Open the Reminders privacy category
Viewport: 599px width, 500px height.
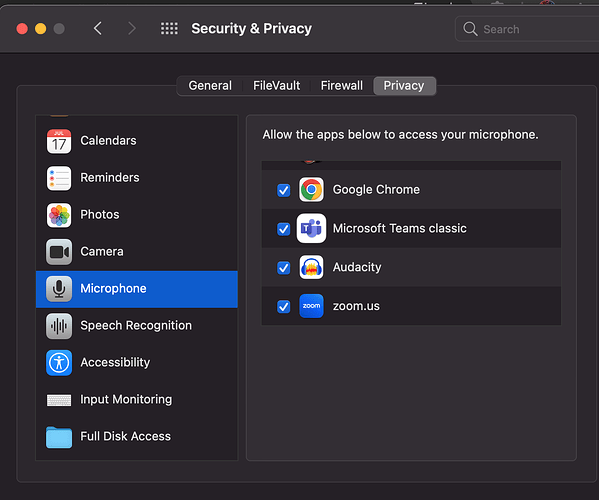pos(137,178)
